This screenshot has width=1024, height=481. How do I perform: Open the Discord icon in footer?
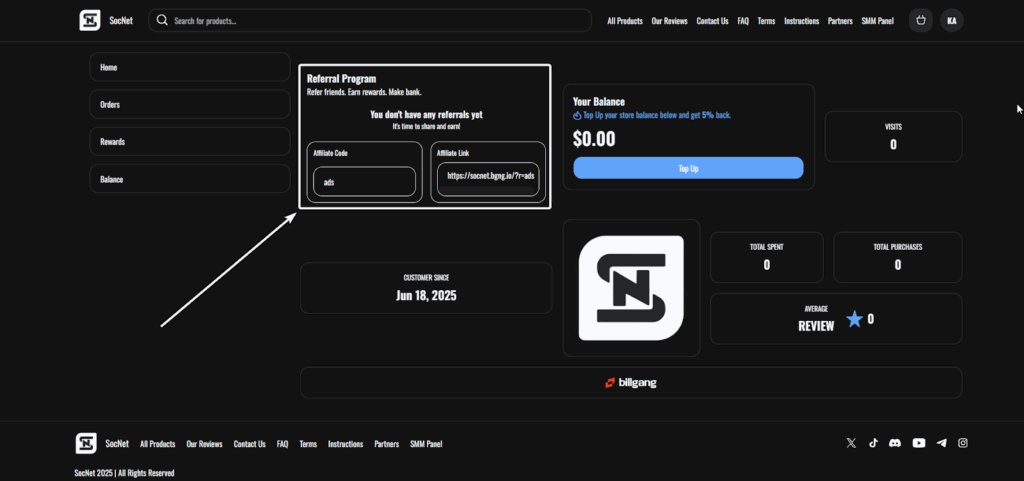[x=896, y=443]
